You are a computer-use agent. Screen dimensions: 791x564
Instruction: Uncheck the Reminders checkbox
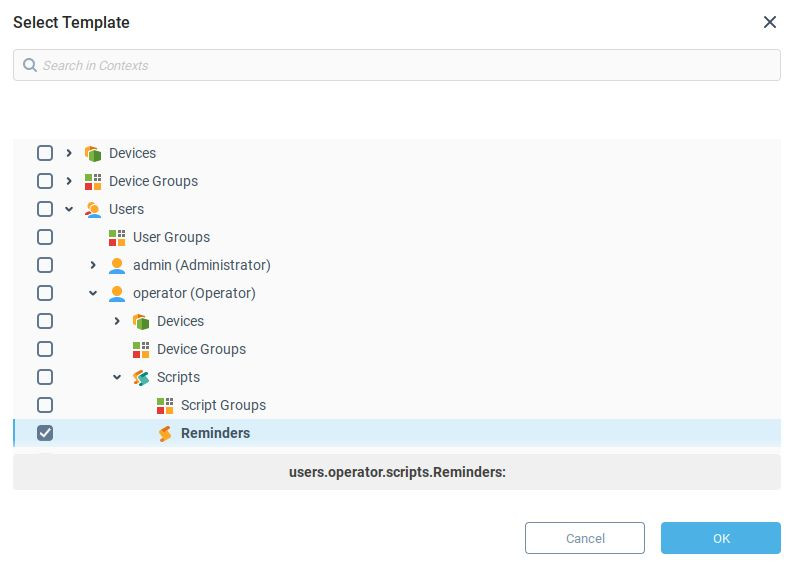45,433
